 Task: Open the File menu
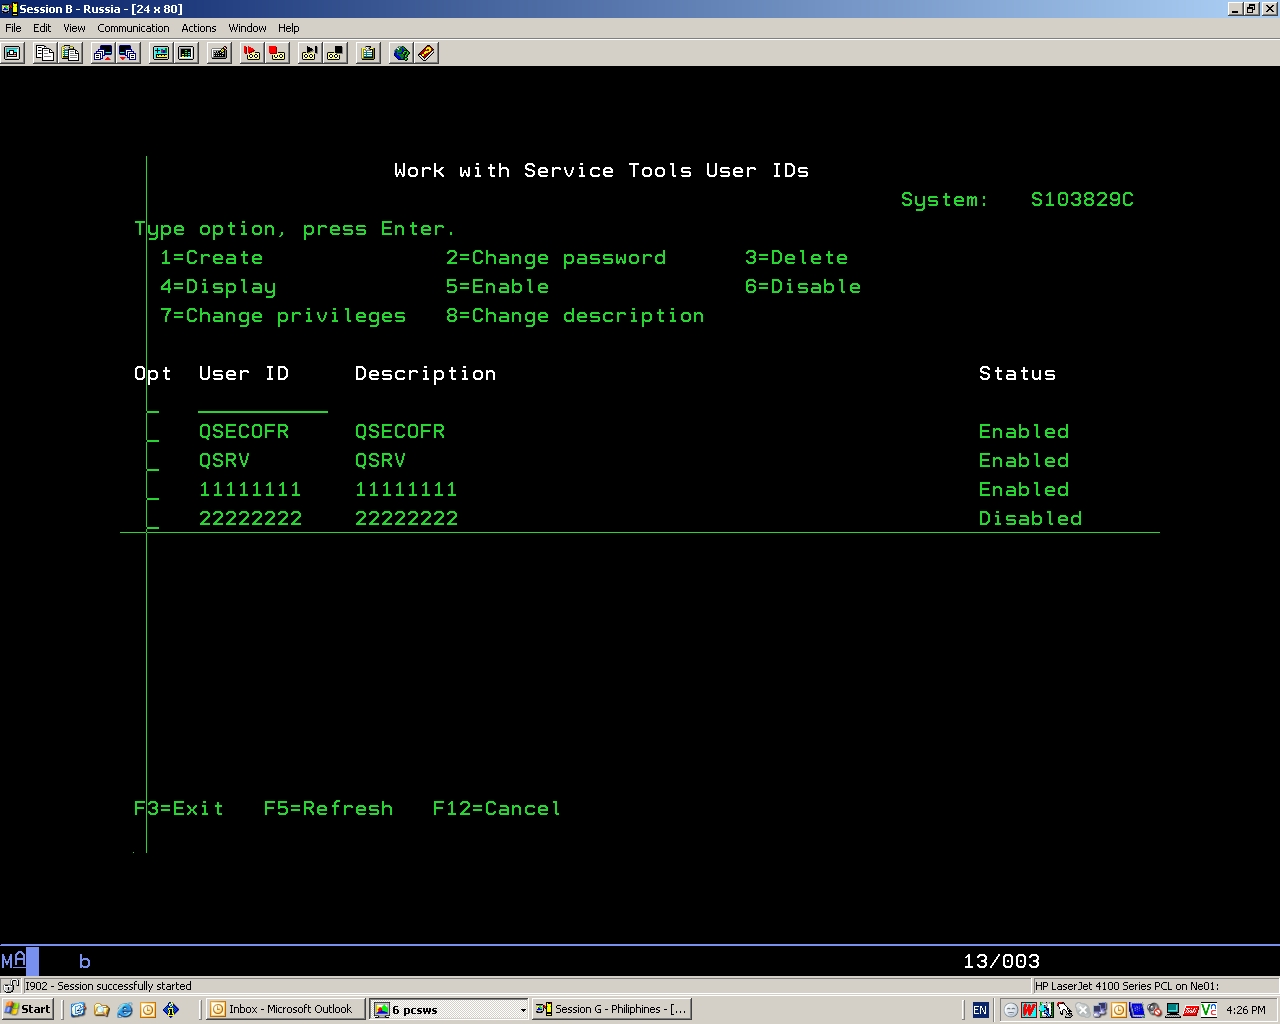[x=13, y=28]
